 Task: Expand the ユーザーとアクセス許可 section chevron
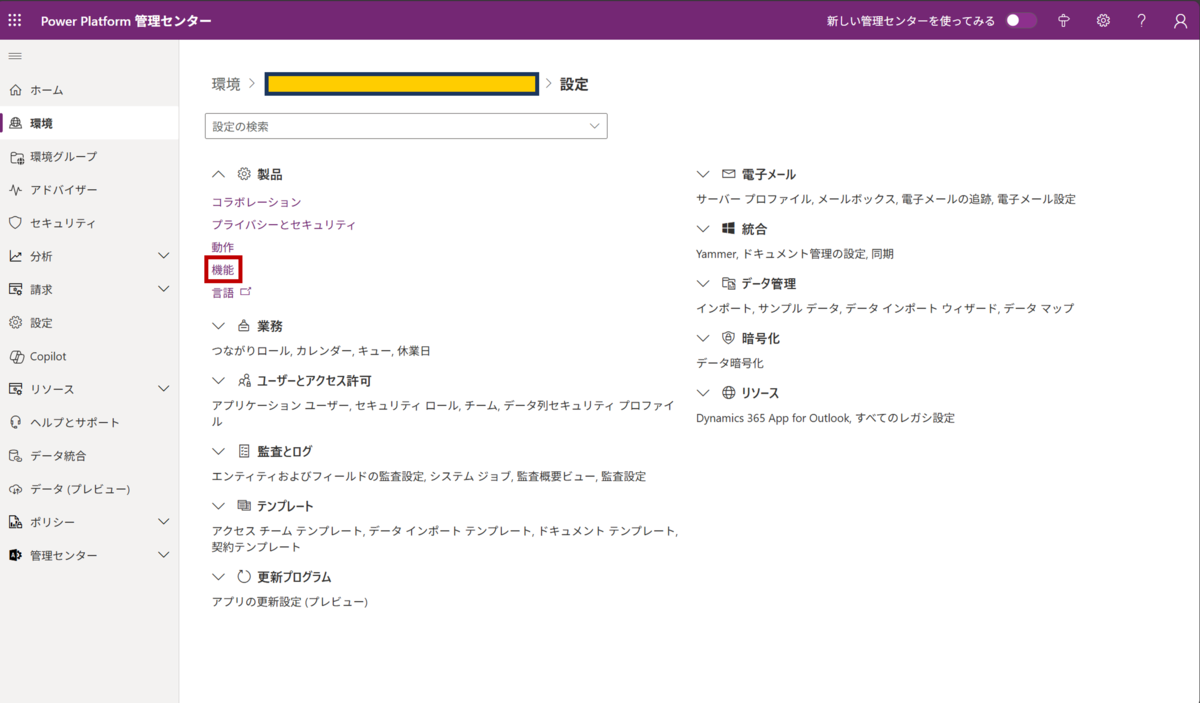click(219, 381)
